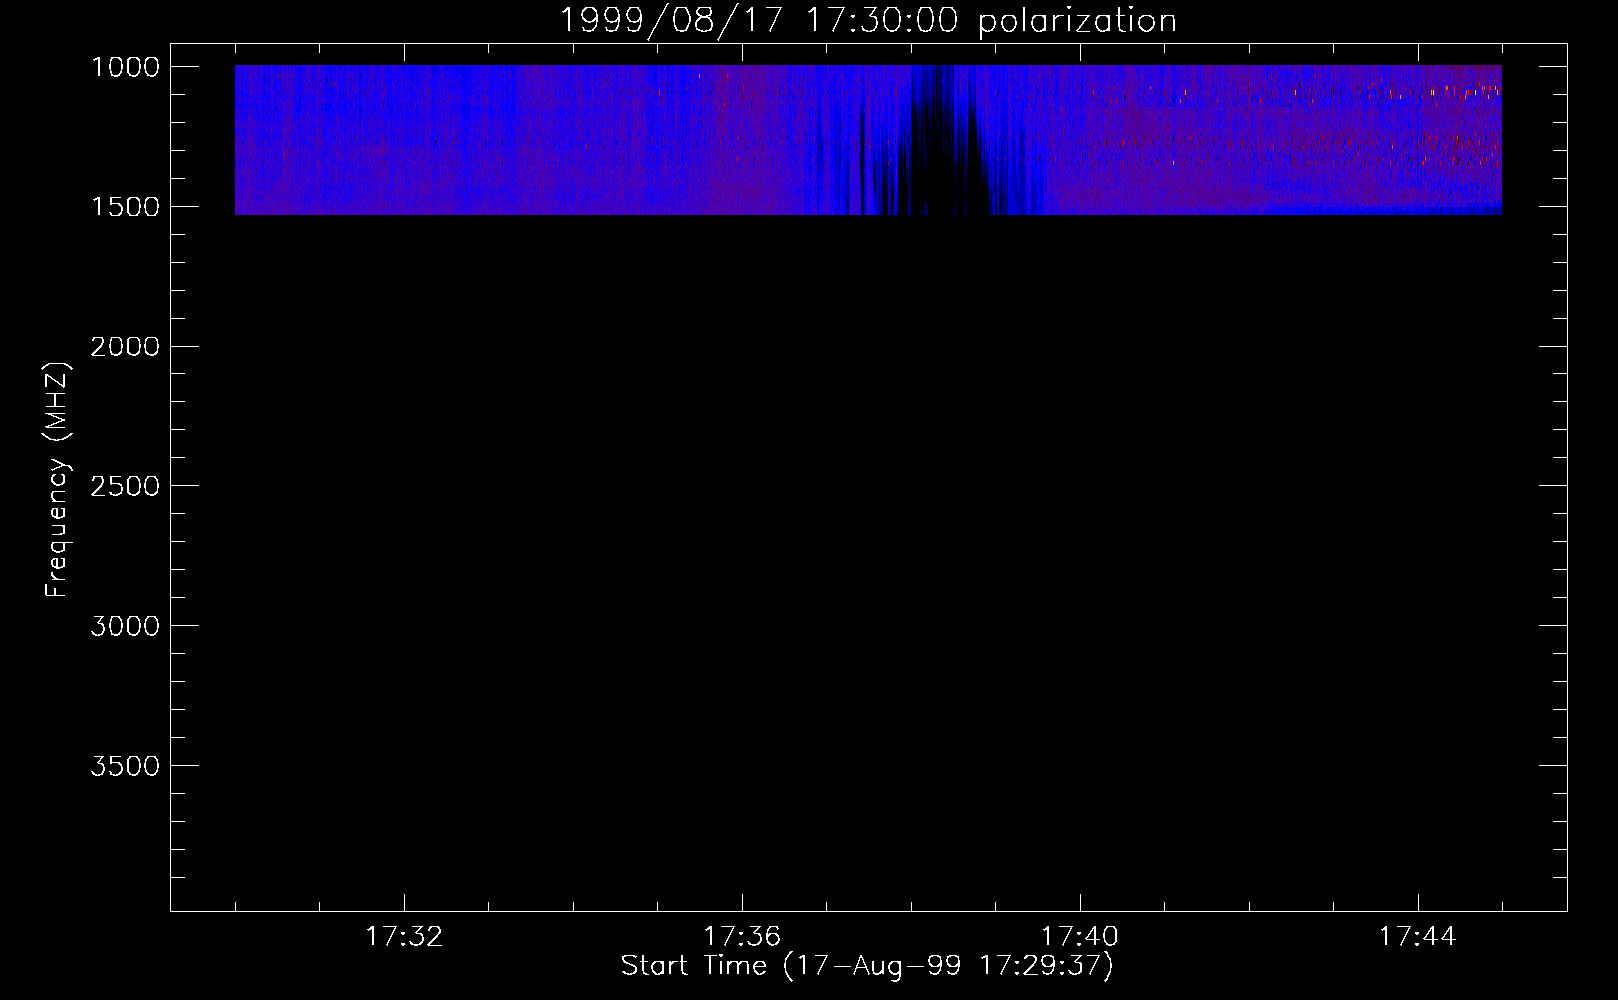Viewport: 1618px width, 1000px height.
Task: Click the 17:32 time tick label
Action: 404,937
